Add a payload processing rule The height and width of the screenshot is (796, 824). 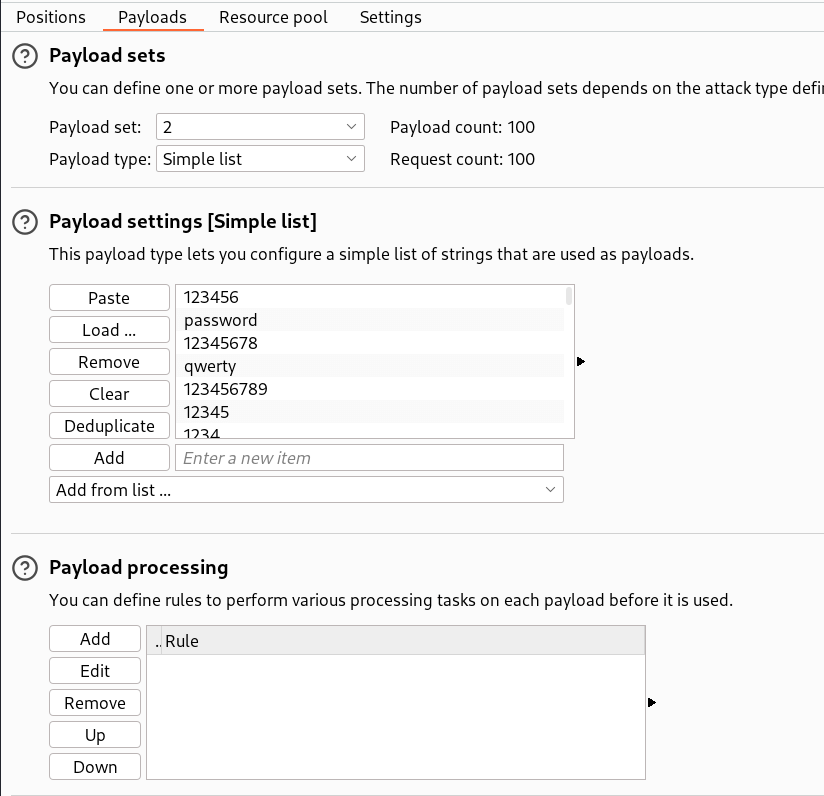(x=94, y=638)
